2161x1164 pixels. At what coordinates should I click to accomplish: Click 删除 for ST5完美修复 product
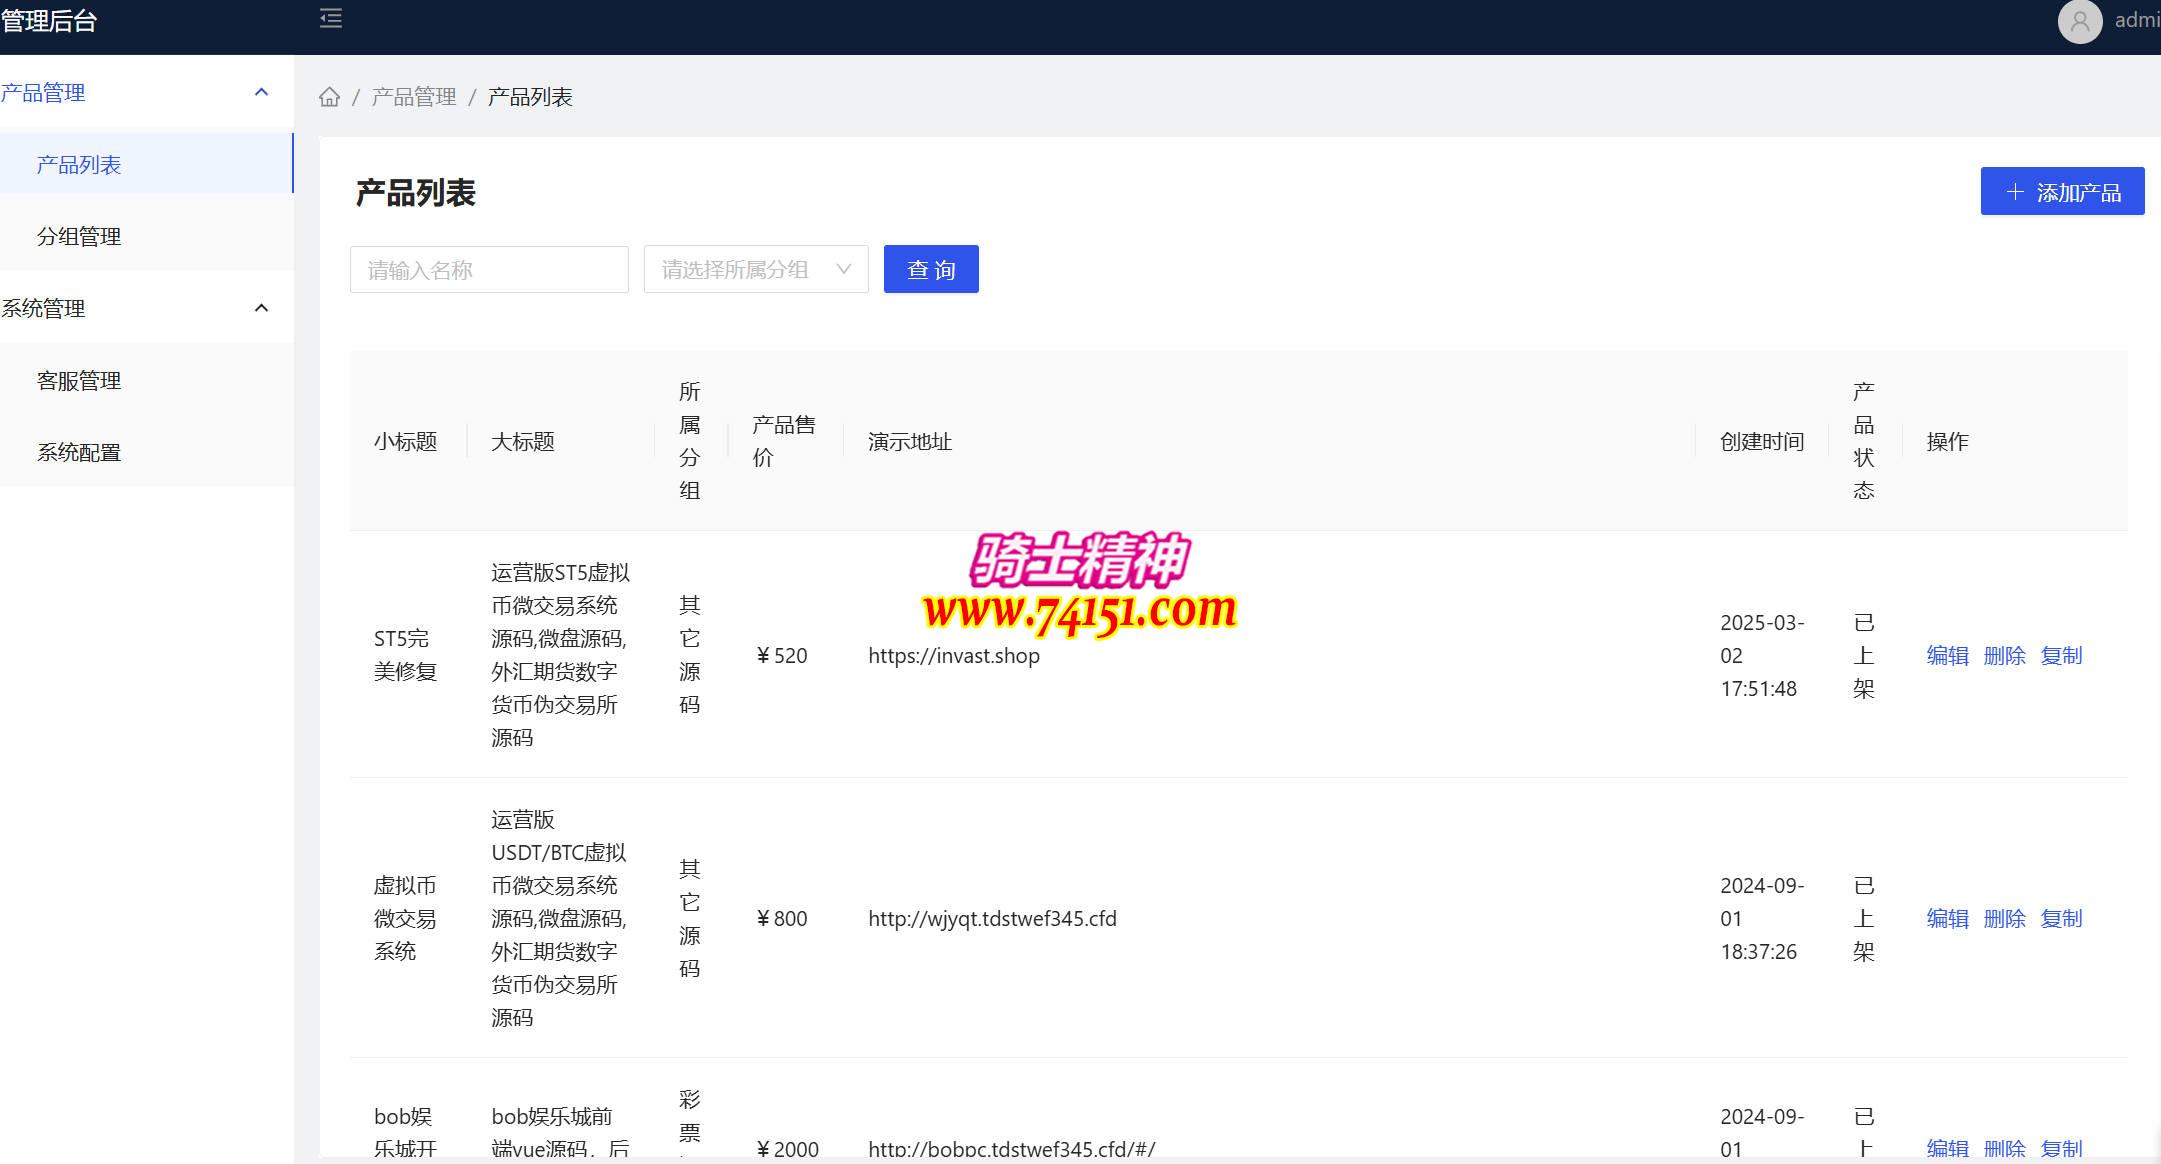[x=2004, y=655]
